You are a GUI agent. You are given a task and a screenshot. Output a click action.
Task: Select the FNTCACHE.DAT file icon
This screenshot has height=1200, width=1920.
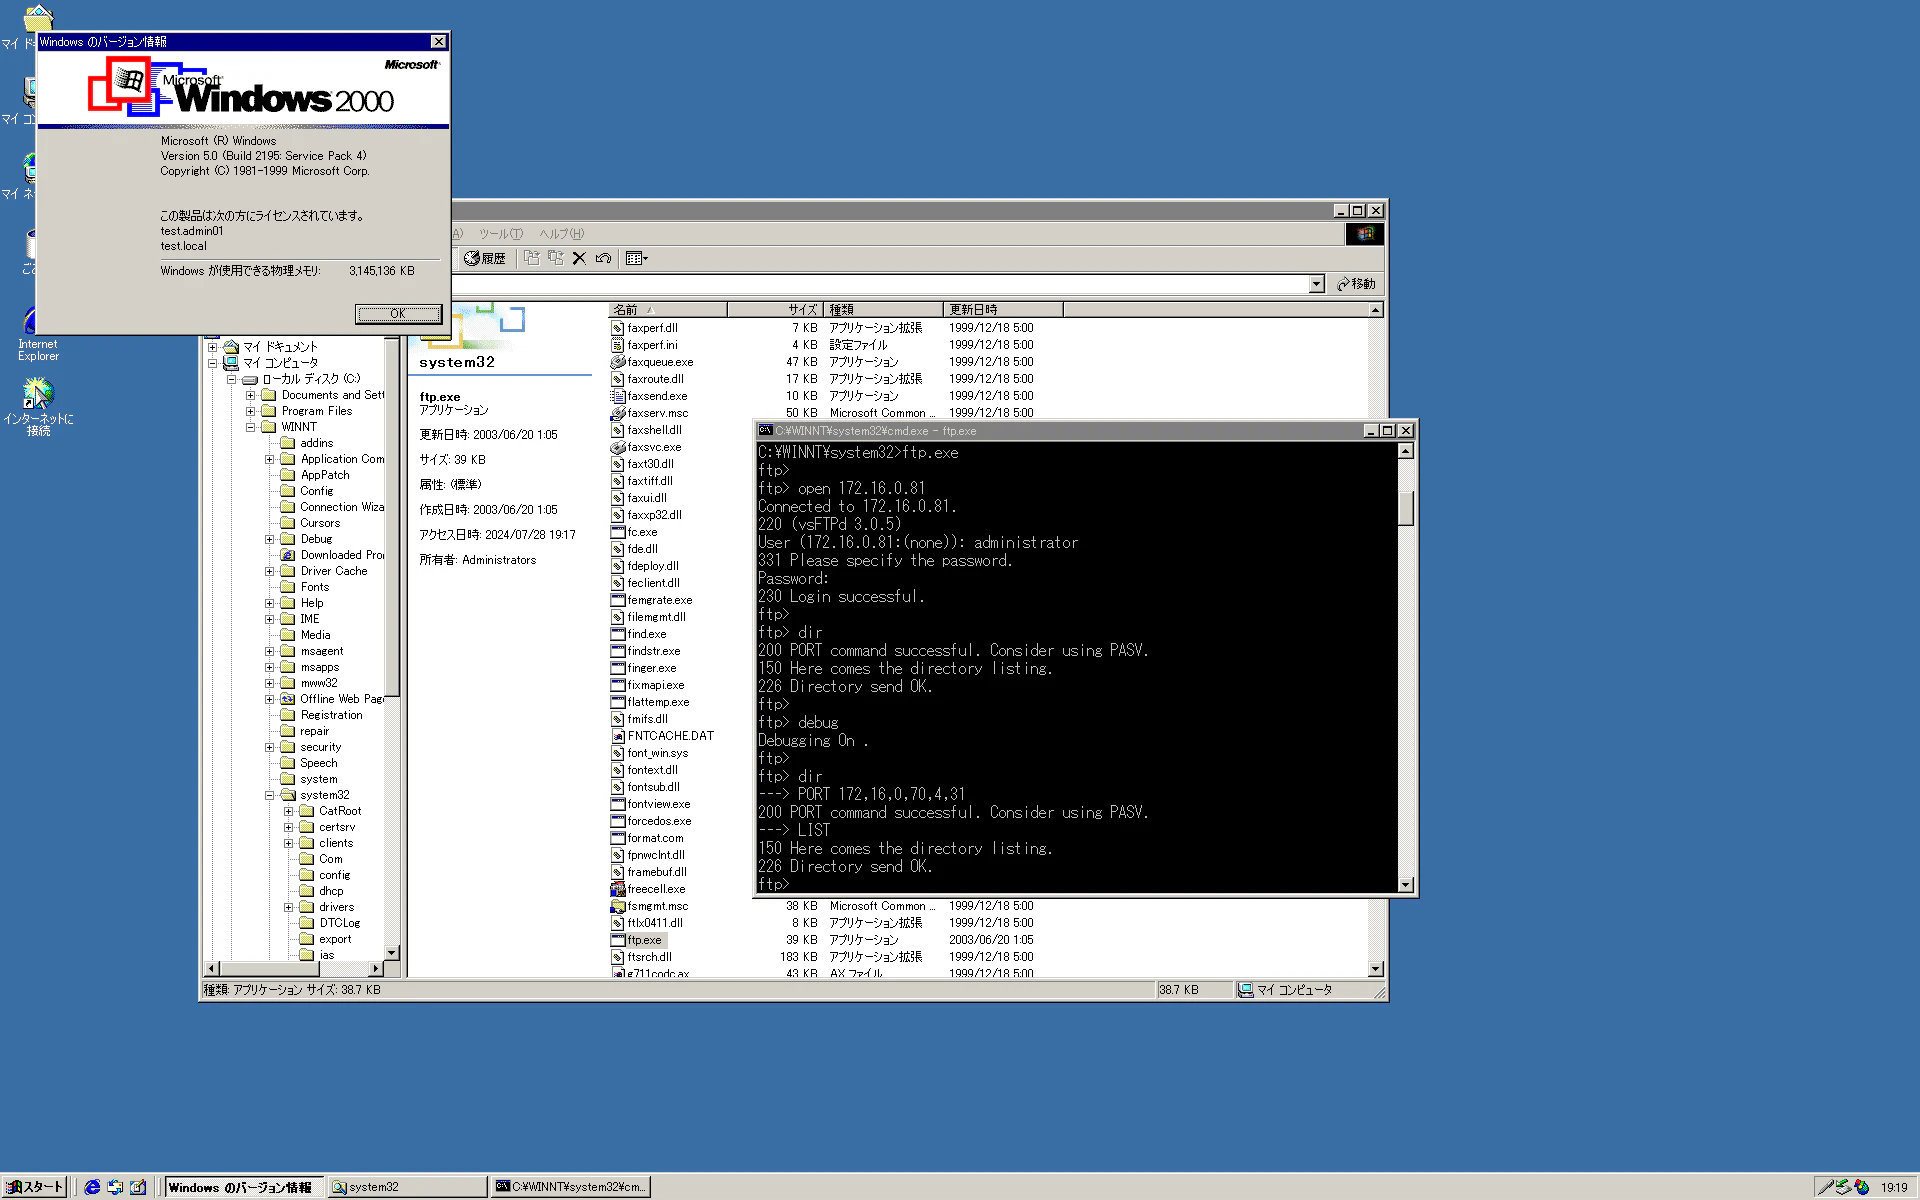(x=618, y=736)
